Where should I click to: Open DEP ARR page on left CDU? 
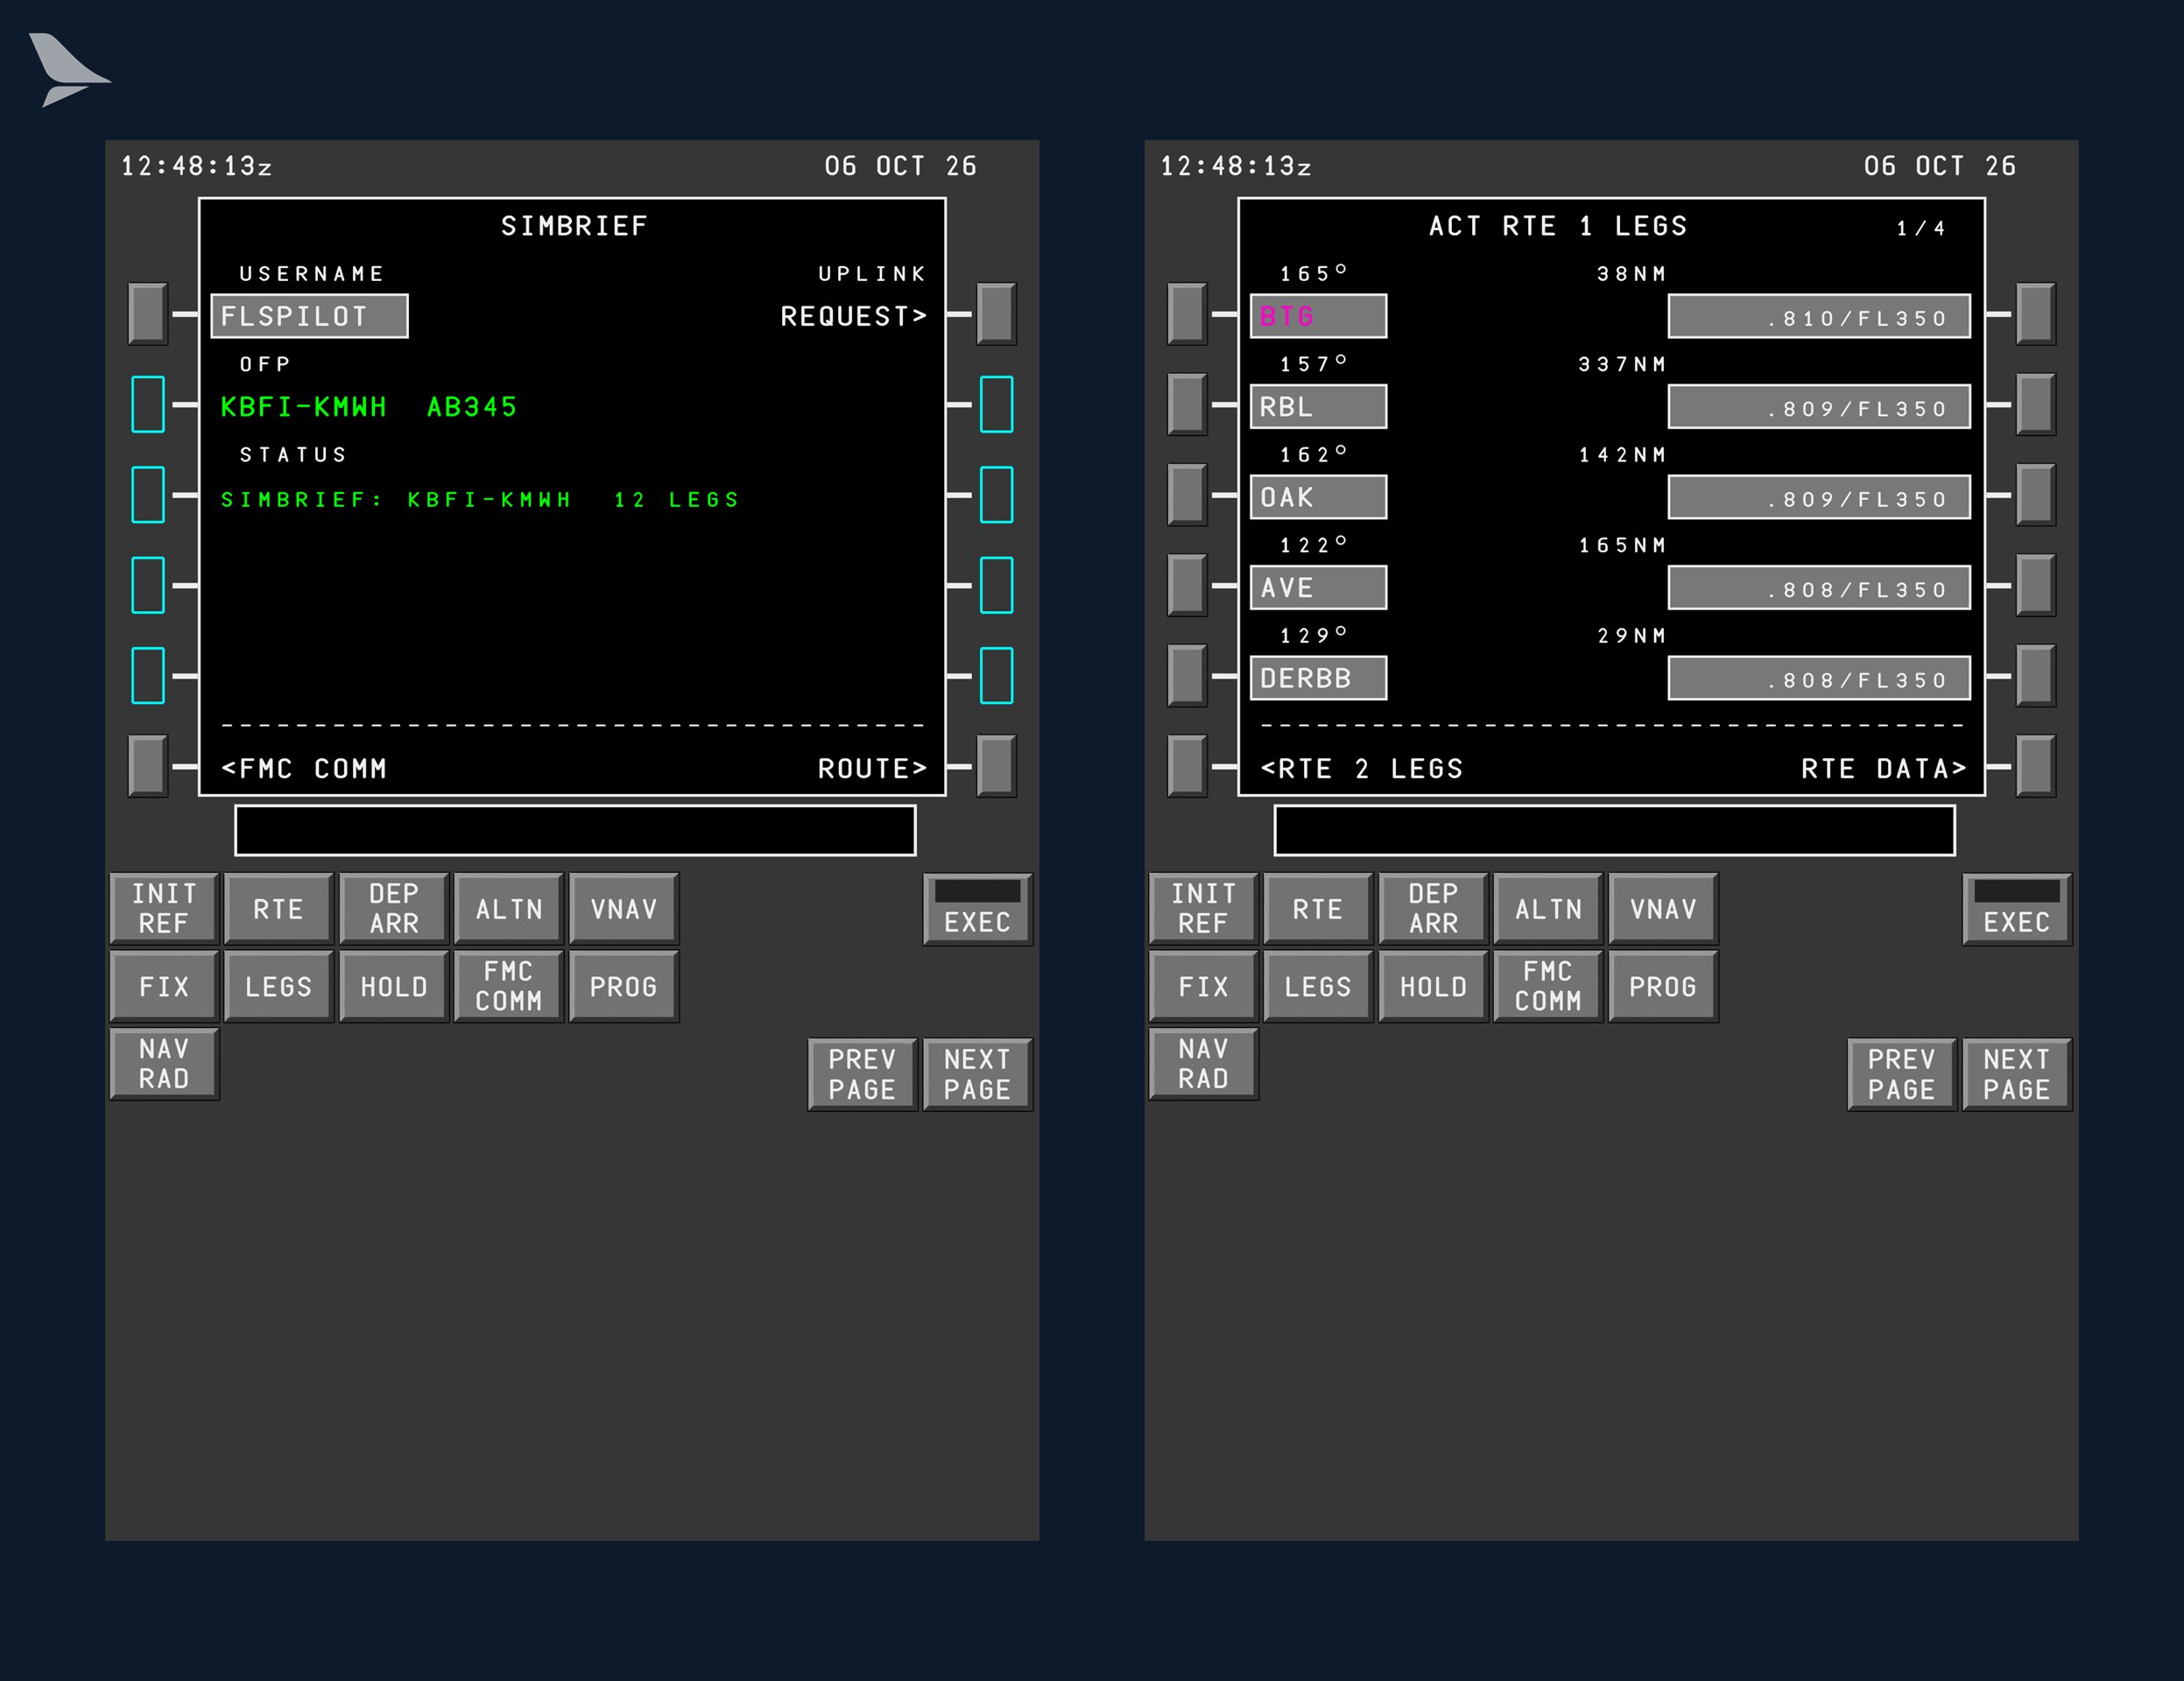pos(394,908)
